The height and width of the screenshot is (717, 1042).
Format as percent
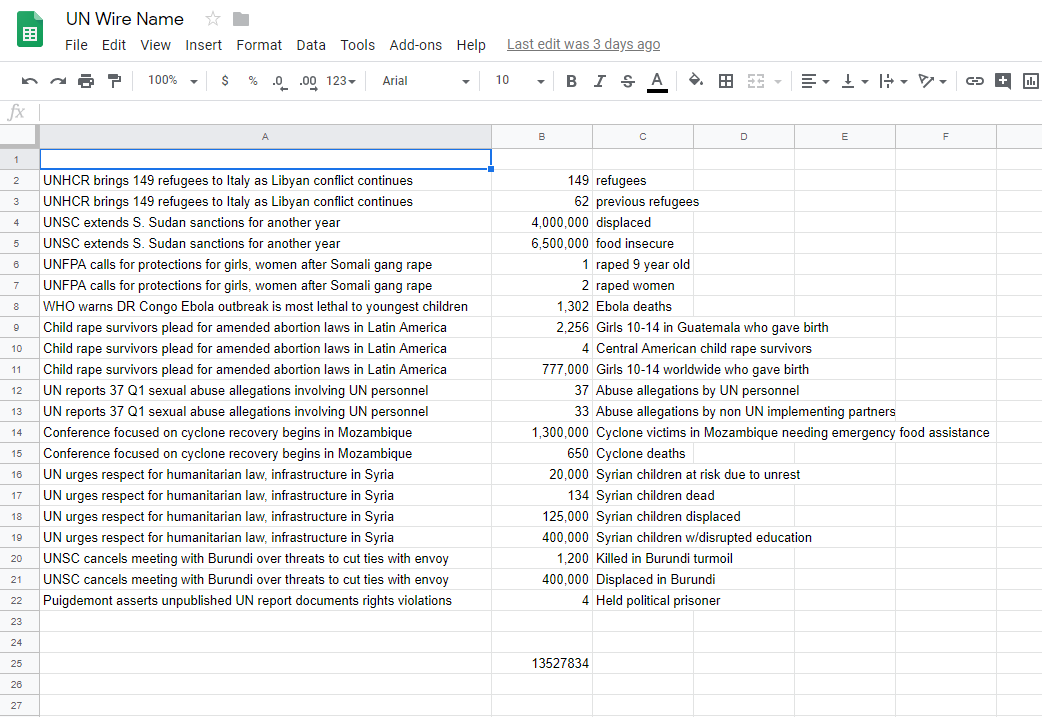click(x=253, y=80)
